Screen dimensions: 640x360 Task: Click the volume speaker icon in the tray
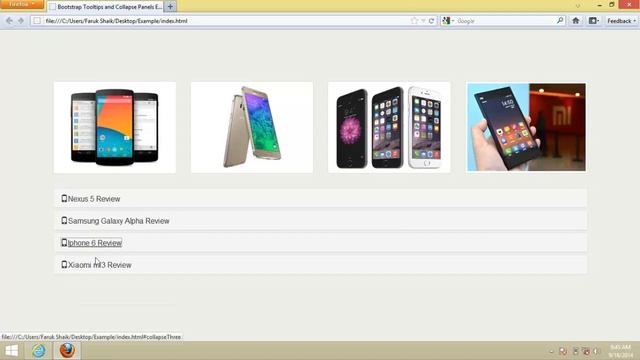596,351
